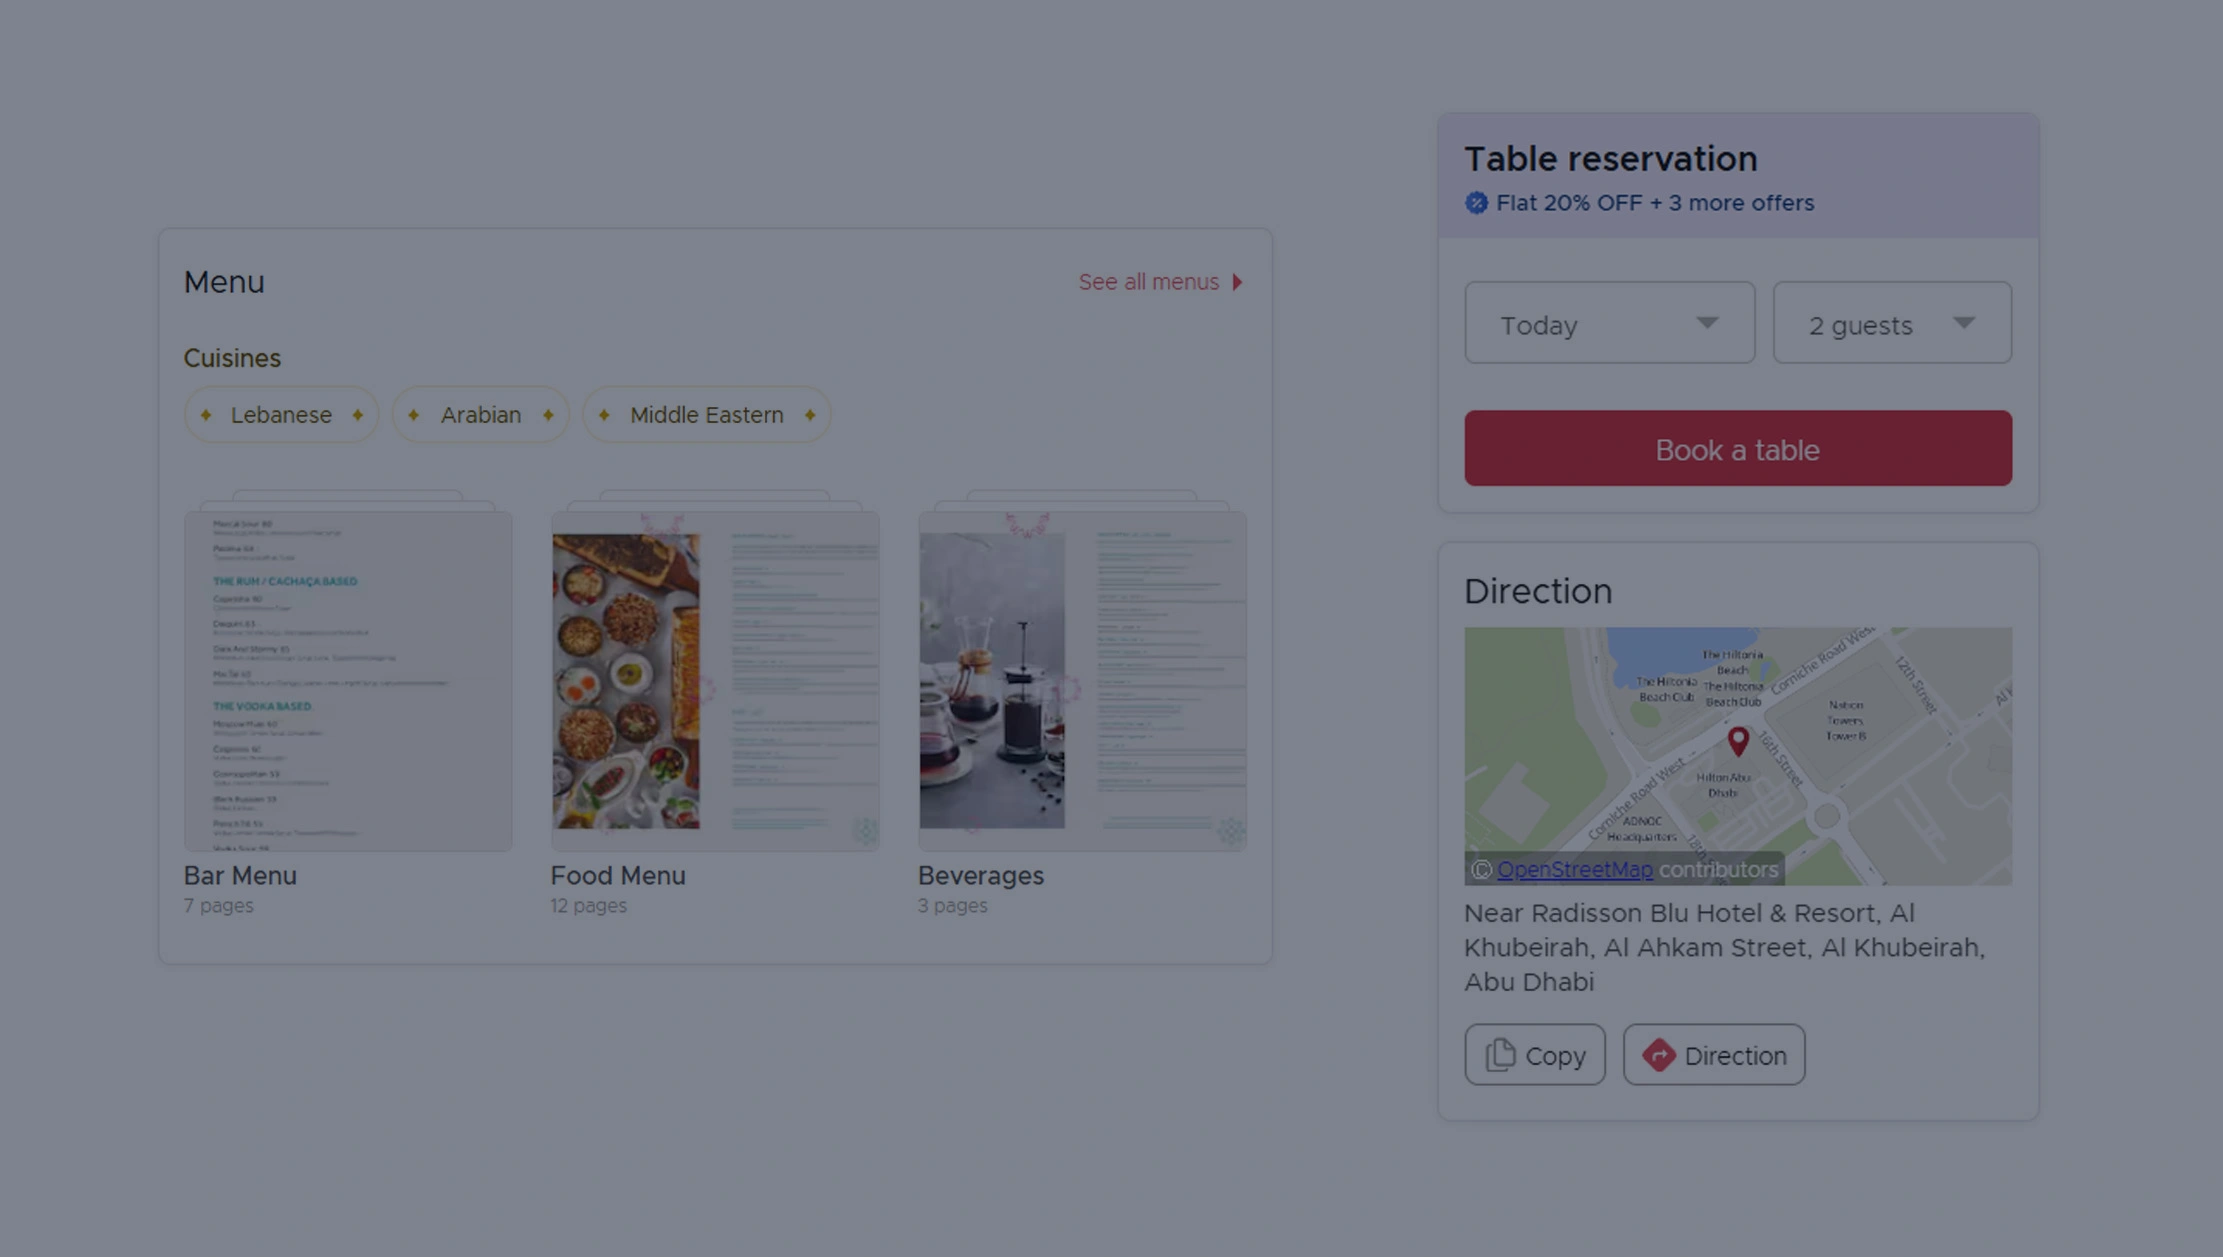Open the See all menus link
2223x1257 pixels.
click(x=1149, y=282)
